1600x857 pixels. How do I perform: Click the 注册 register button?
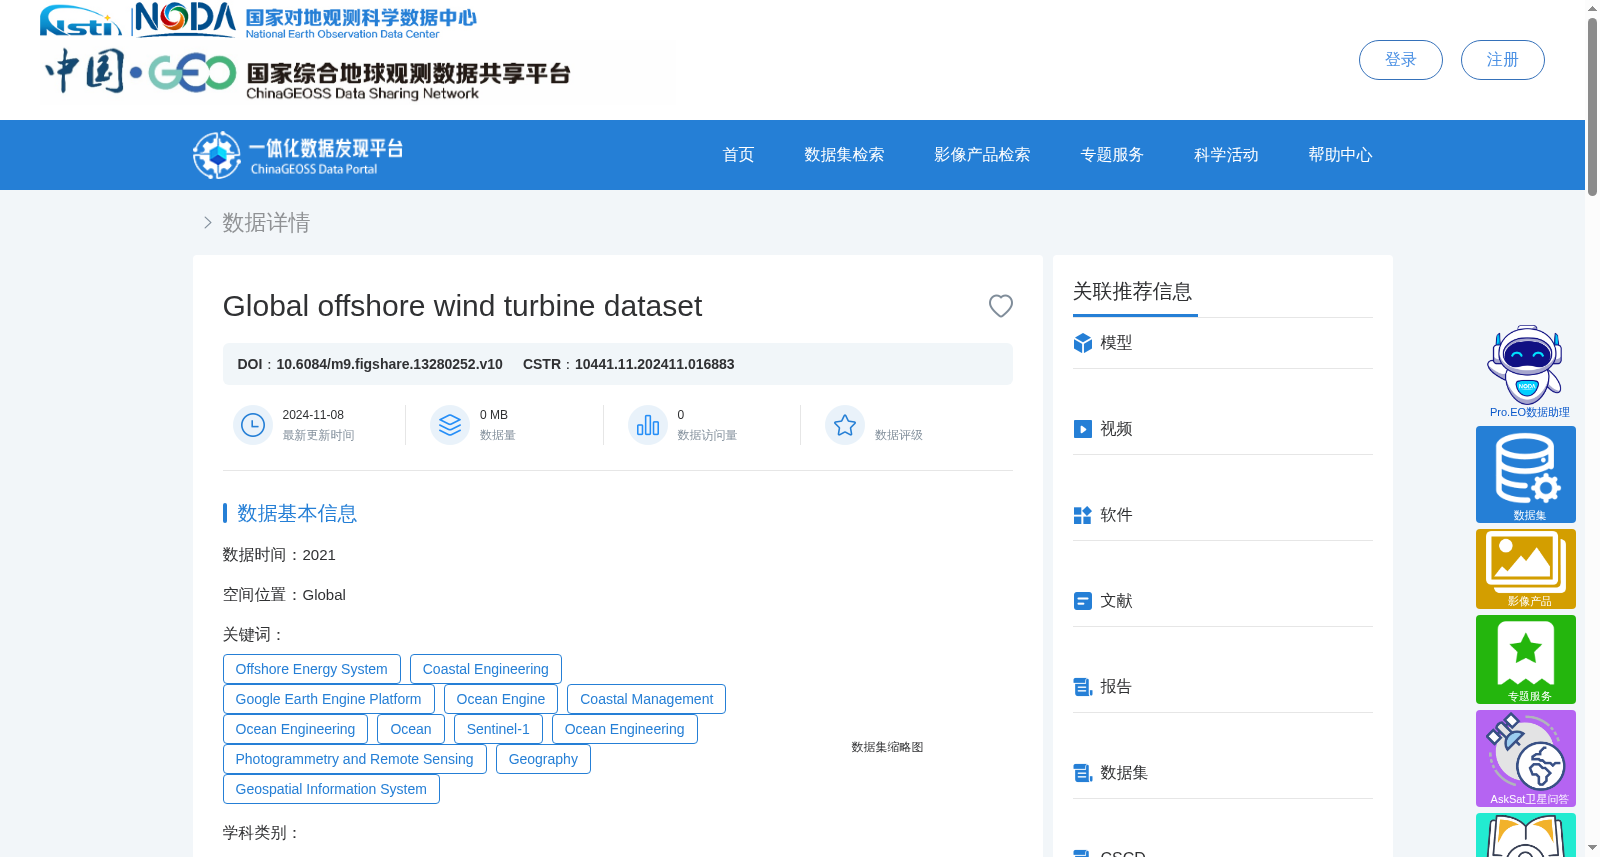click(x=1502, y=60)
